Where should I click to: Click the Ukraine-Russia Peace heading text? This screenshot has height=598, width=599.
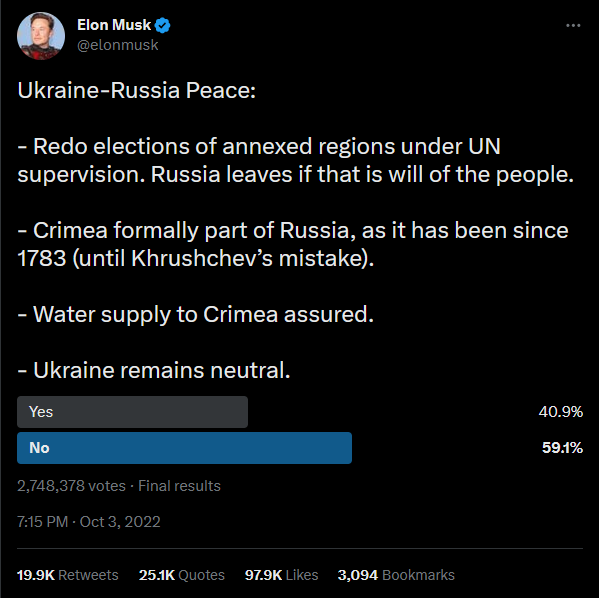pyautogui.click(x=136, y=91)
